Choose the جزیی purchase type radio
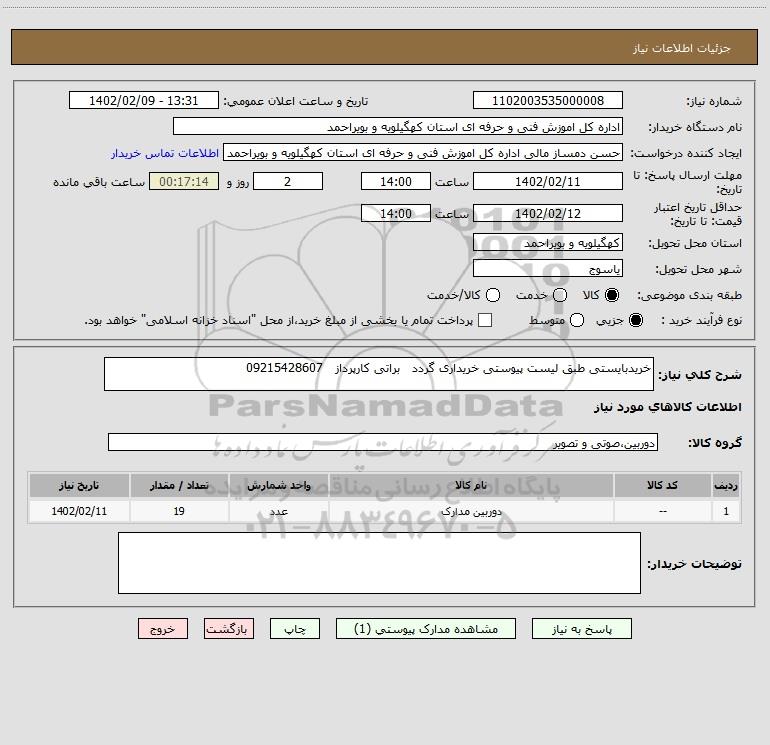The width and height of the screenshot is (770, 745). tap(636, 320)
